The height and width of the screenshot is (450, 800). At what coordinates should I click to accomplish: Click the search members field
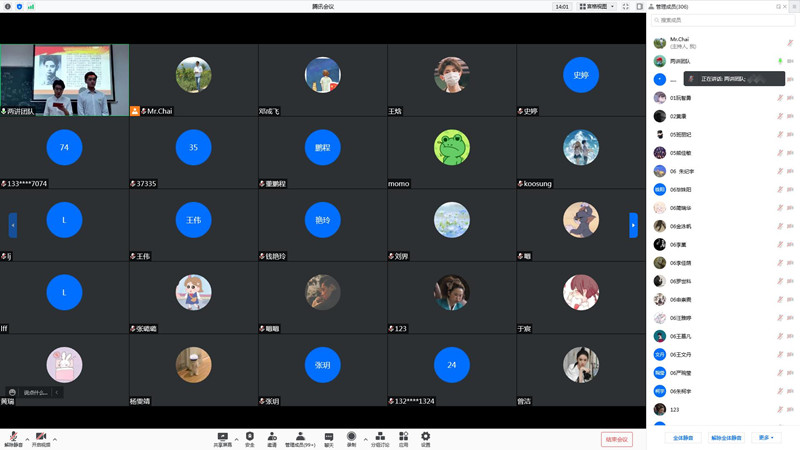pyautogui.click(x=723, y=20)
